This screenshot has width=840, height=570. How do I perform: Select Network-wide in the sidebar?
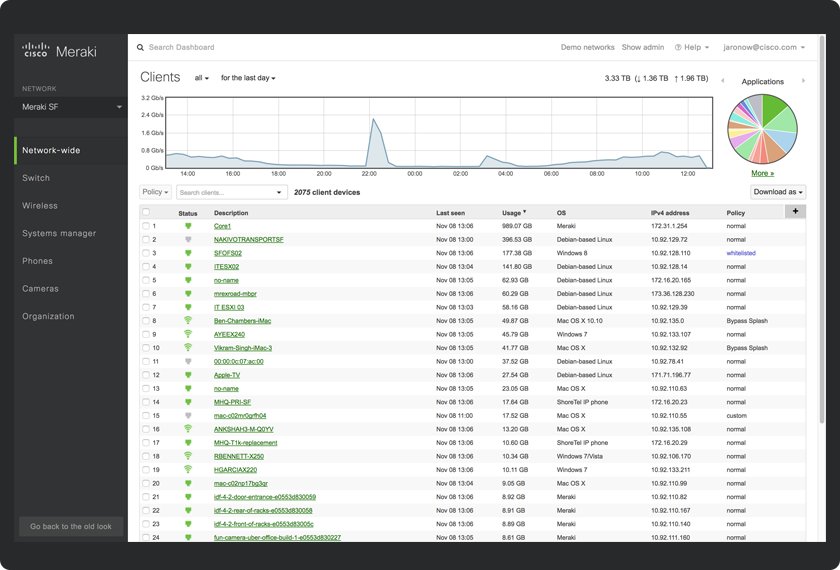click(x=71, y=151)
